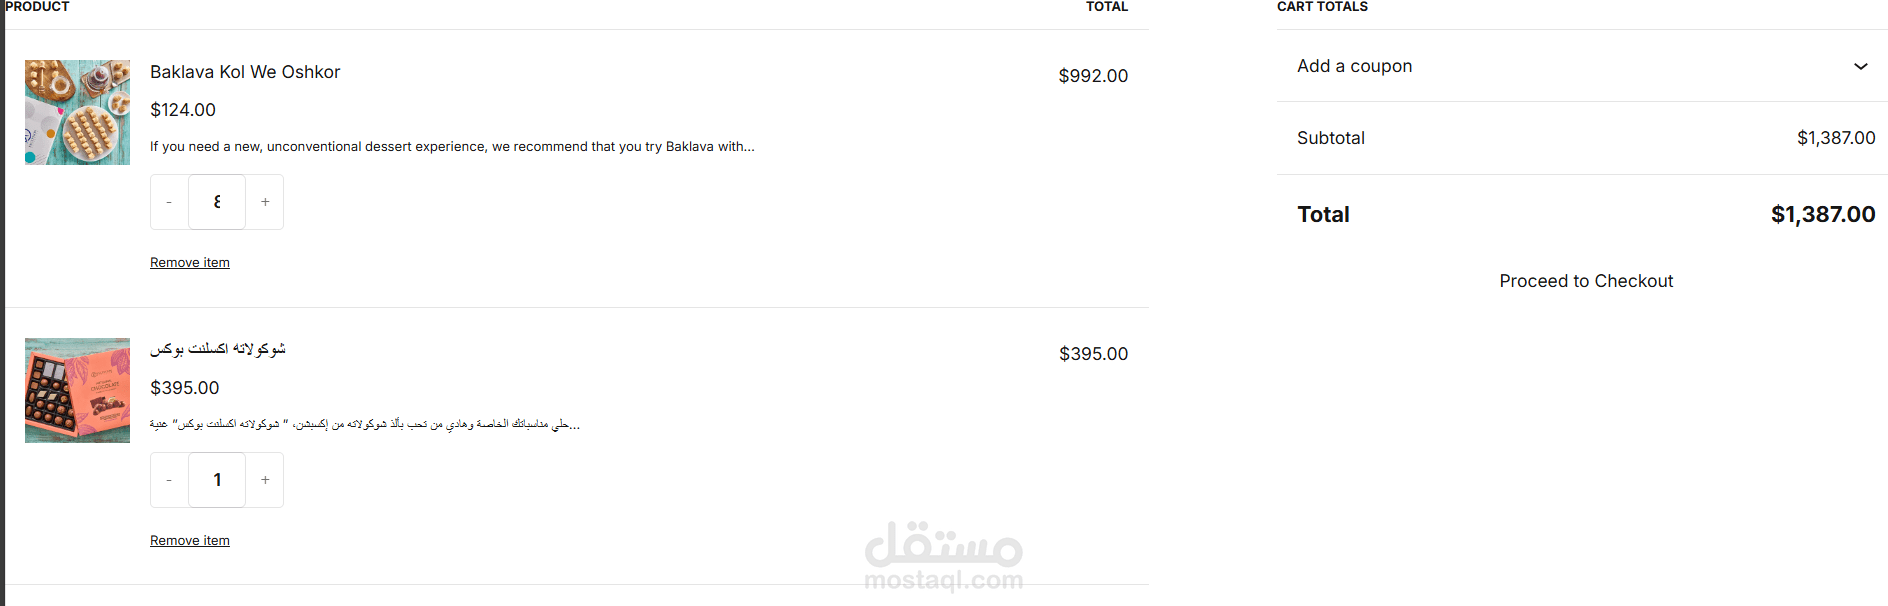Click the Baklava line total $992.00
Screen dimensions: 1888x606
[x=1093, y=76]
